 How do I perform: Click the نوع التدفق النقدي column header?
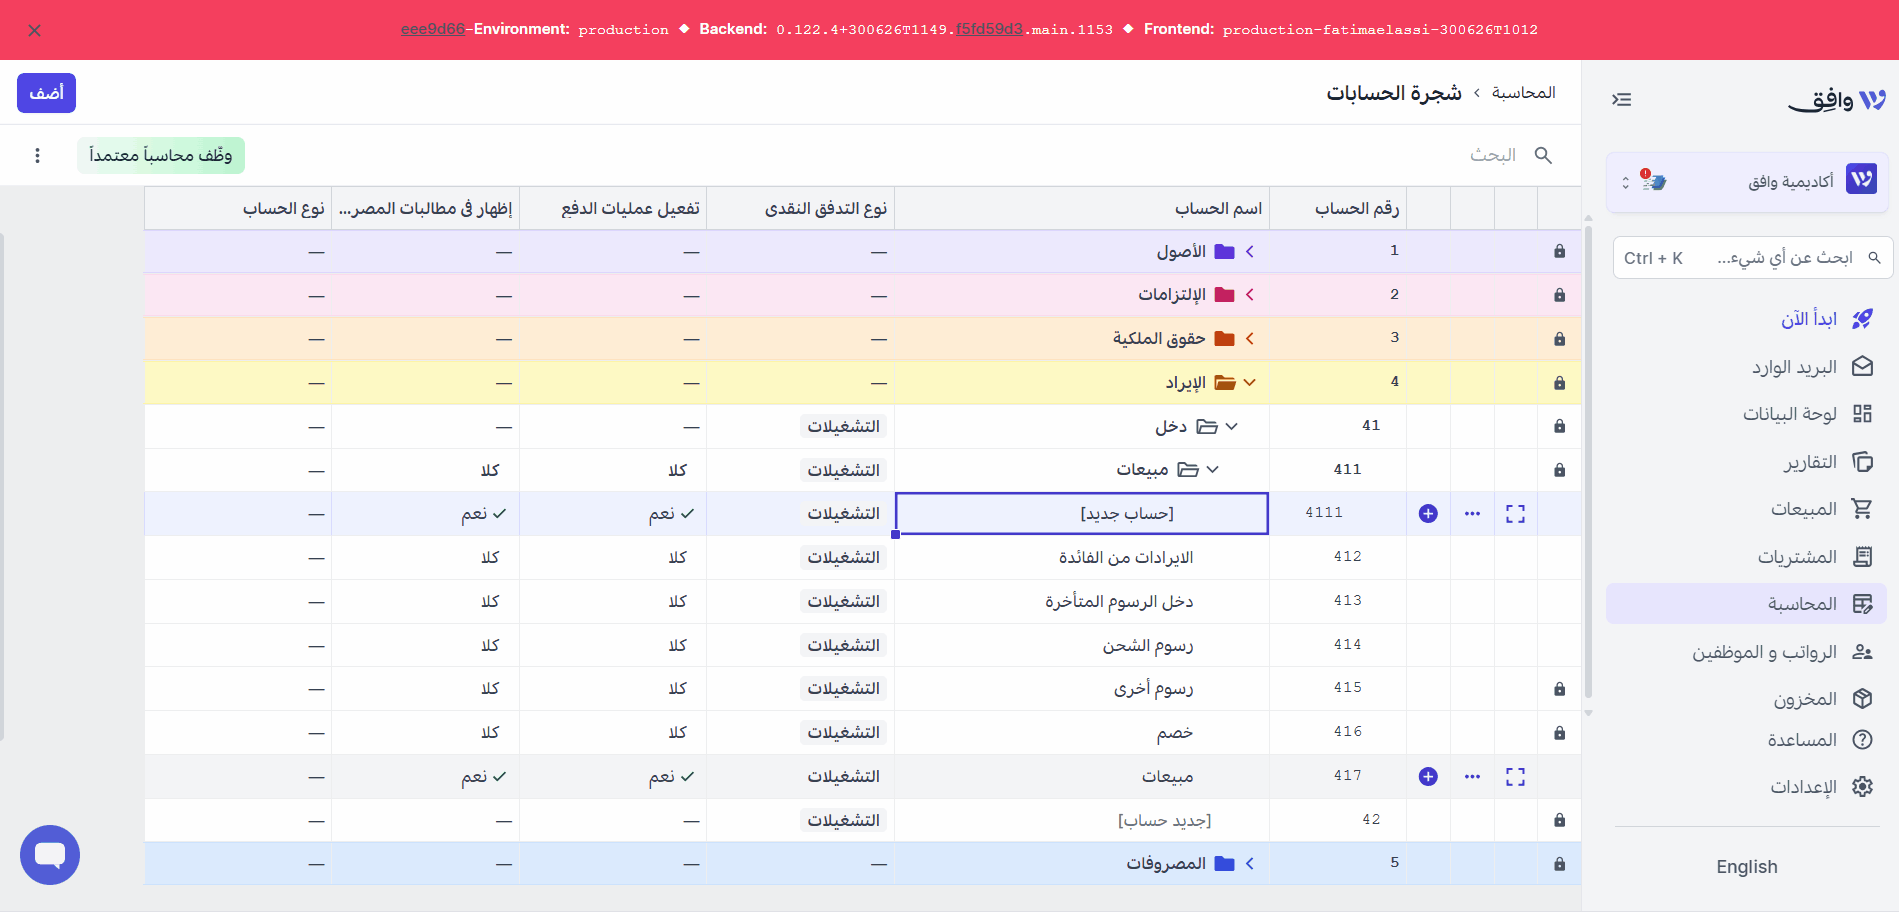801,208
